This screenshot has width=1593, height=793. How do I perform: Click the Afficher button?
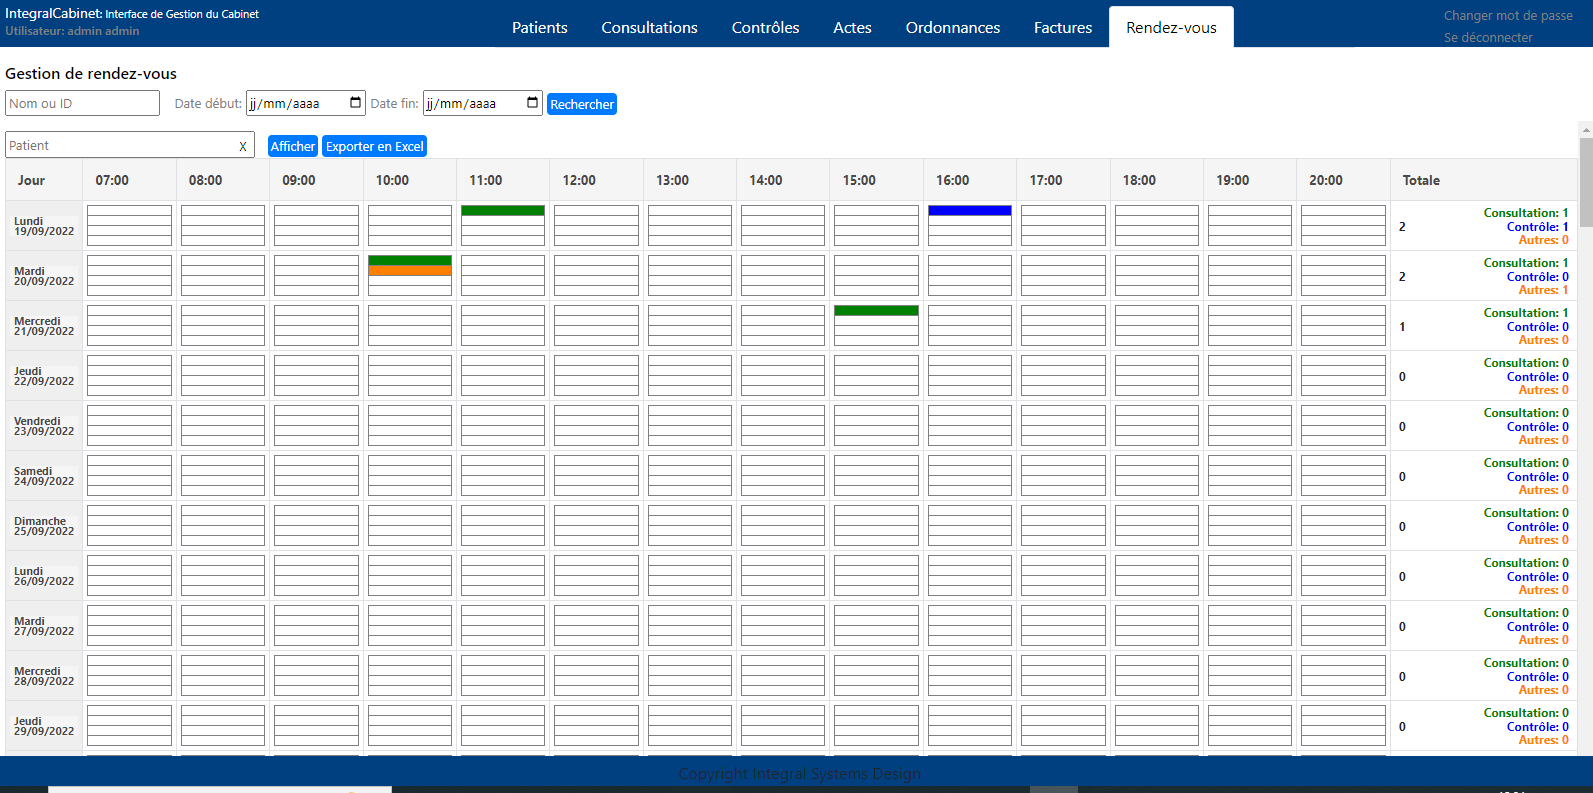point(293,146)
